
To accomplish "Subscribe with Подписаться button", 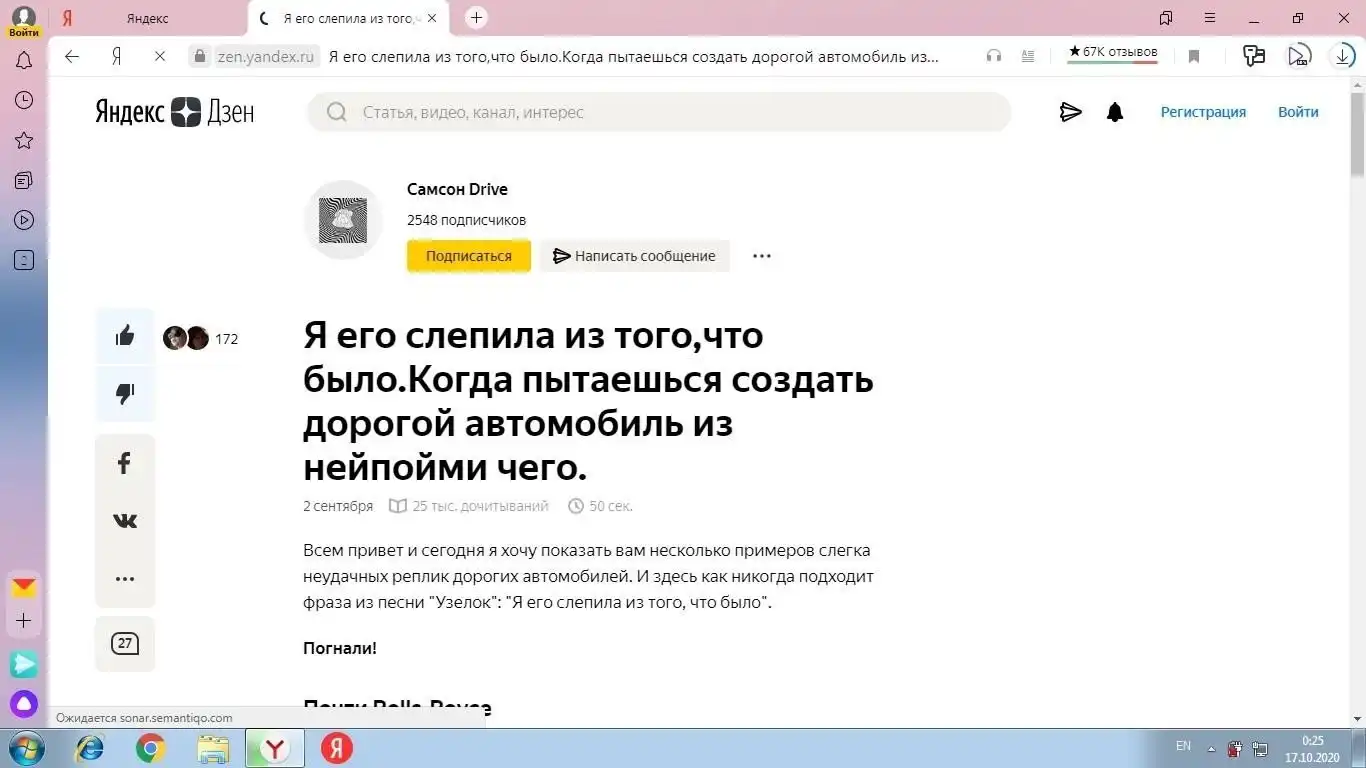I will [468, 256].
